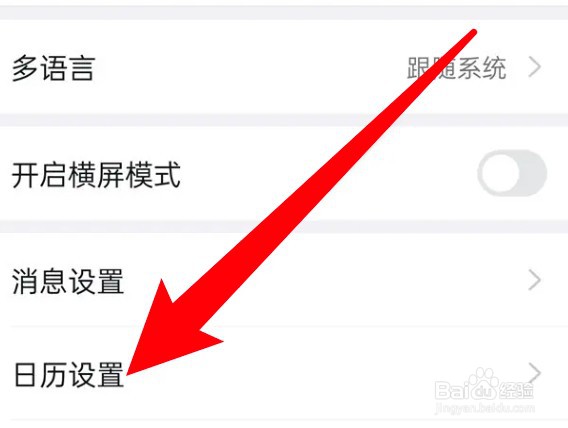This screenshot has height=428, width=568.
Task: Click the thin tail end of the red arrow
Action: pos(472,33)
